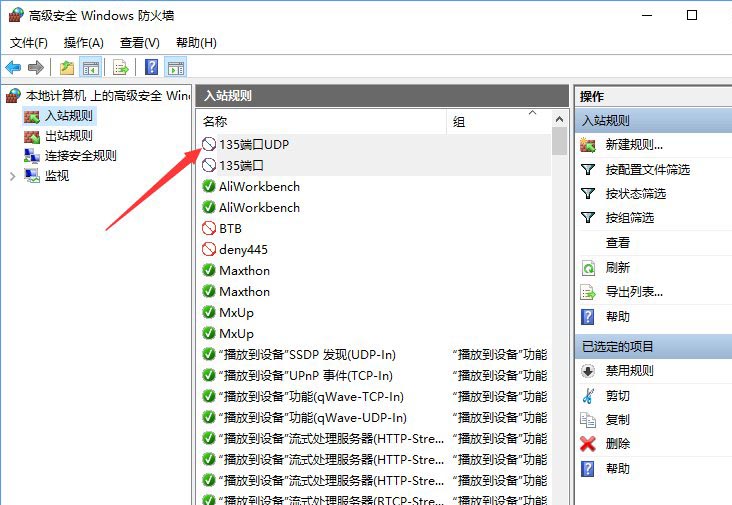Click the scissors cut icon
732x505 pixels.
click(x=588, y=395)
